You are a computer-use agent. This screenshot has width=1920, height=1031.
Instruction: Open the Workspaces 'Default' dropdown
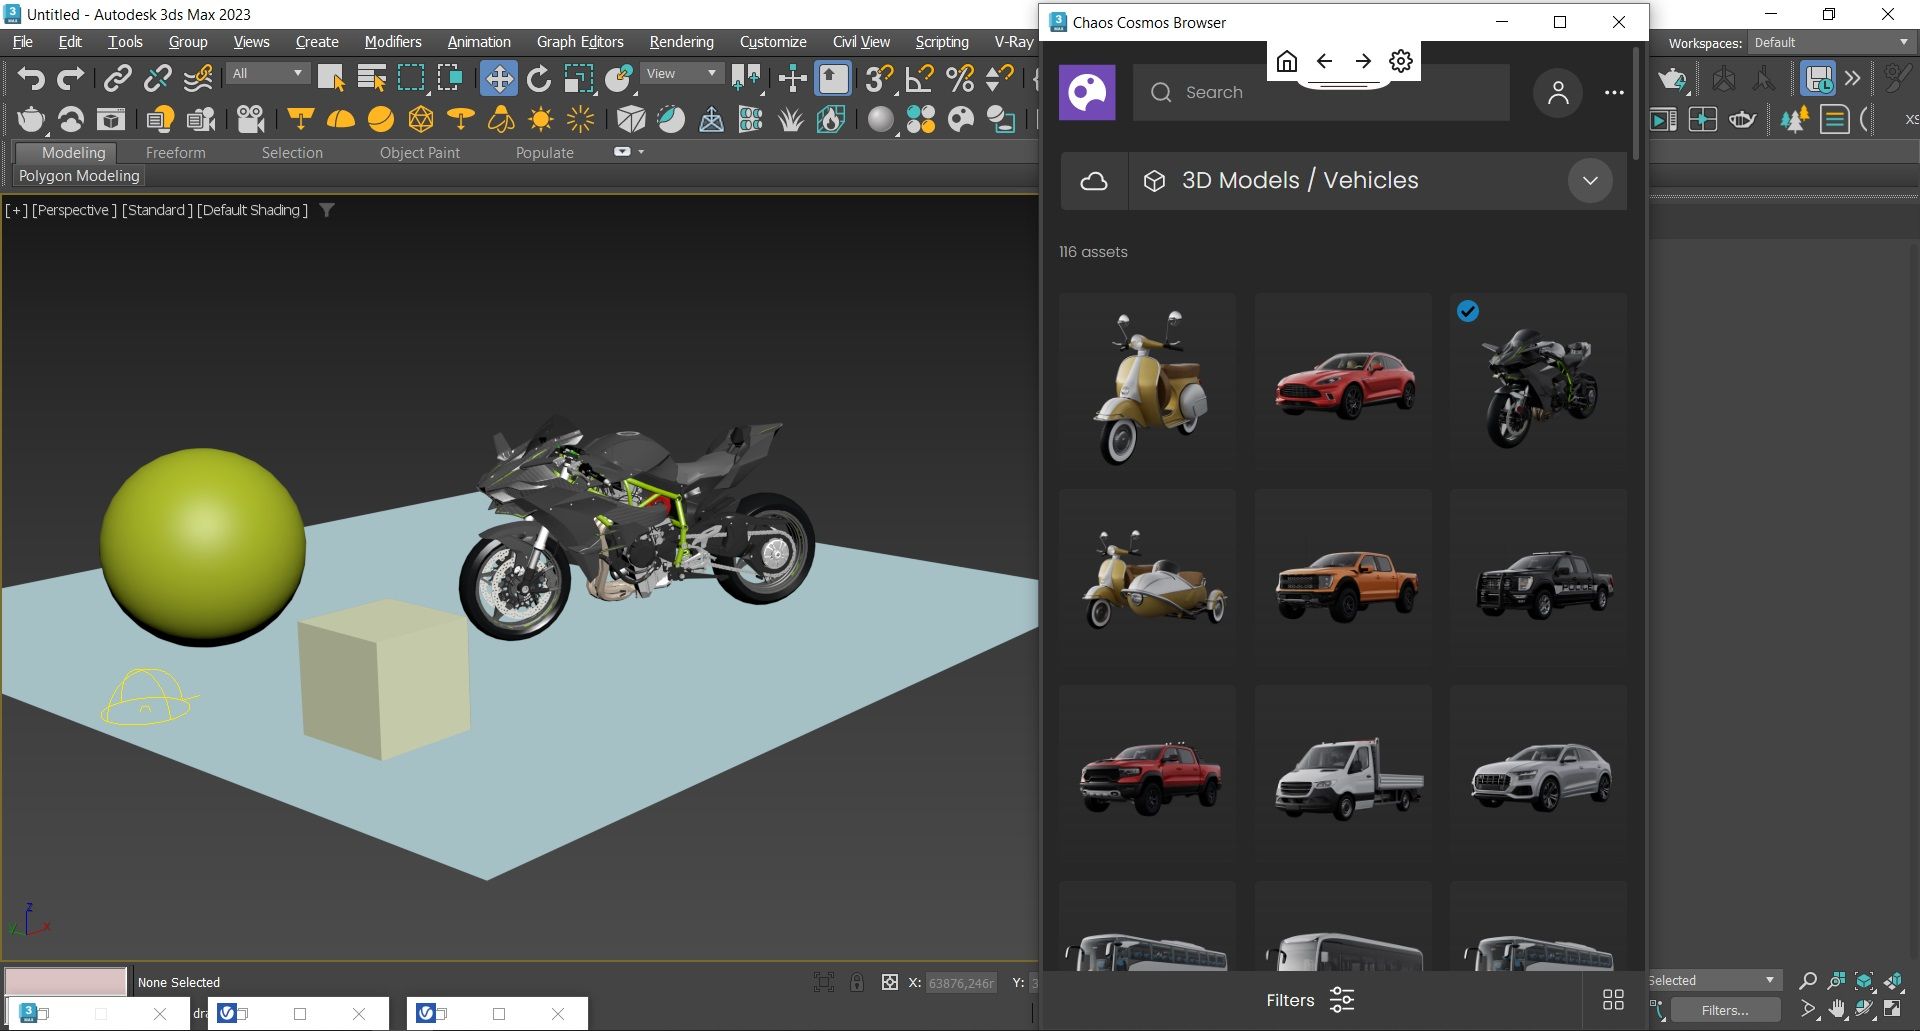click(x=1831, y=43)
